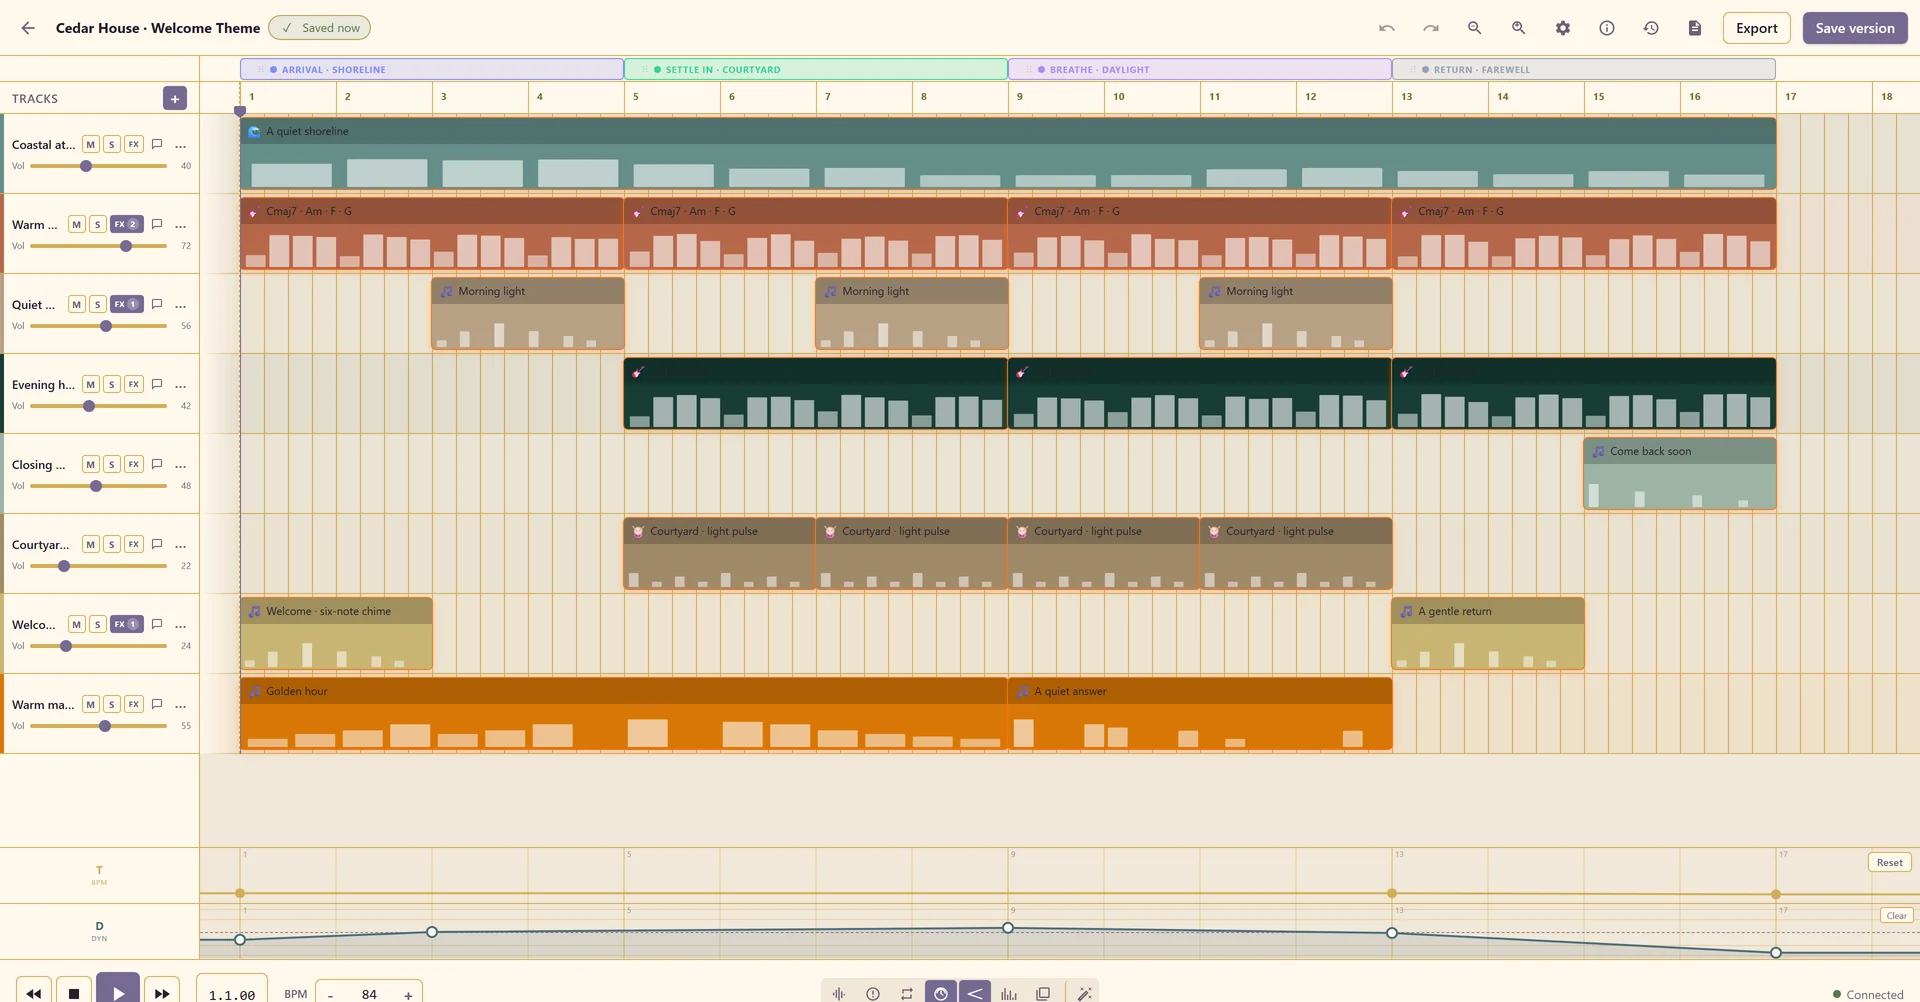
Task: Open the more menu for the Courtyar... track
Action: pos(180,545)
